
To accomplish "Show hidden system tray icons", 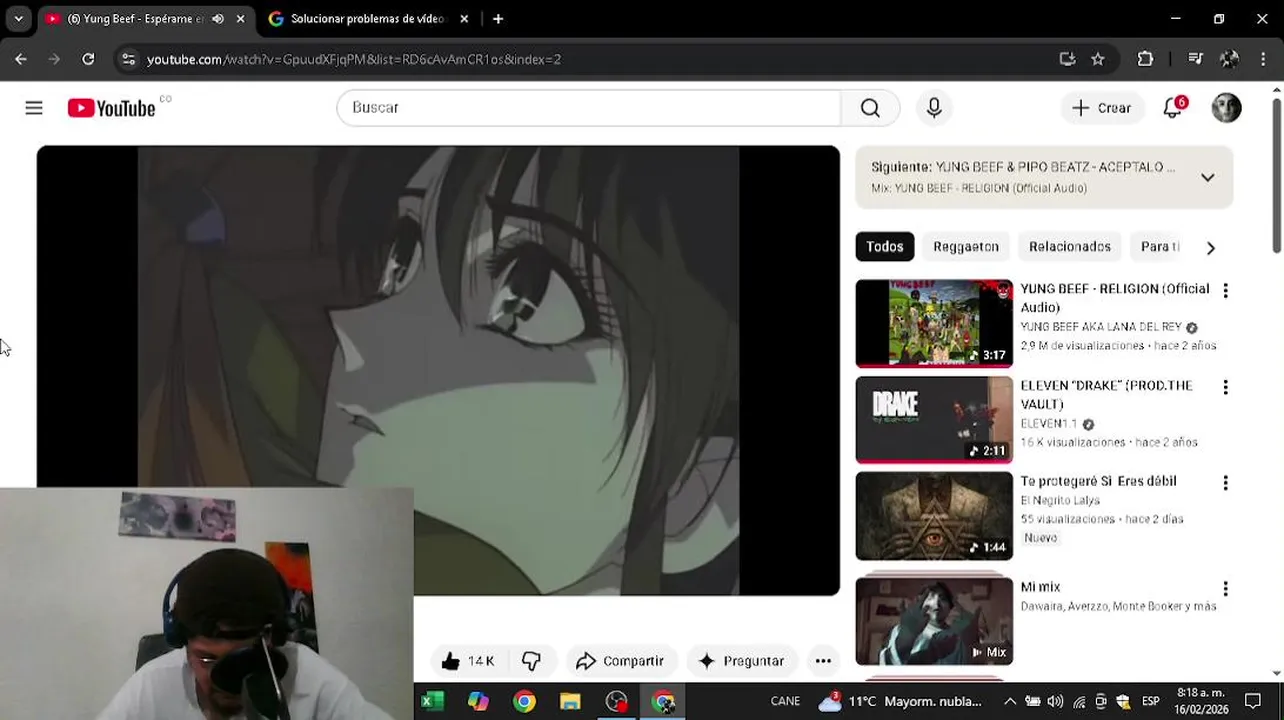I will click(1010, 702).
